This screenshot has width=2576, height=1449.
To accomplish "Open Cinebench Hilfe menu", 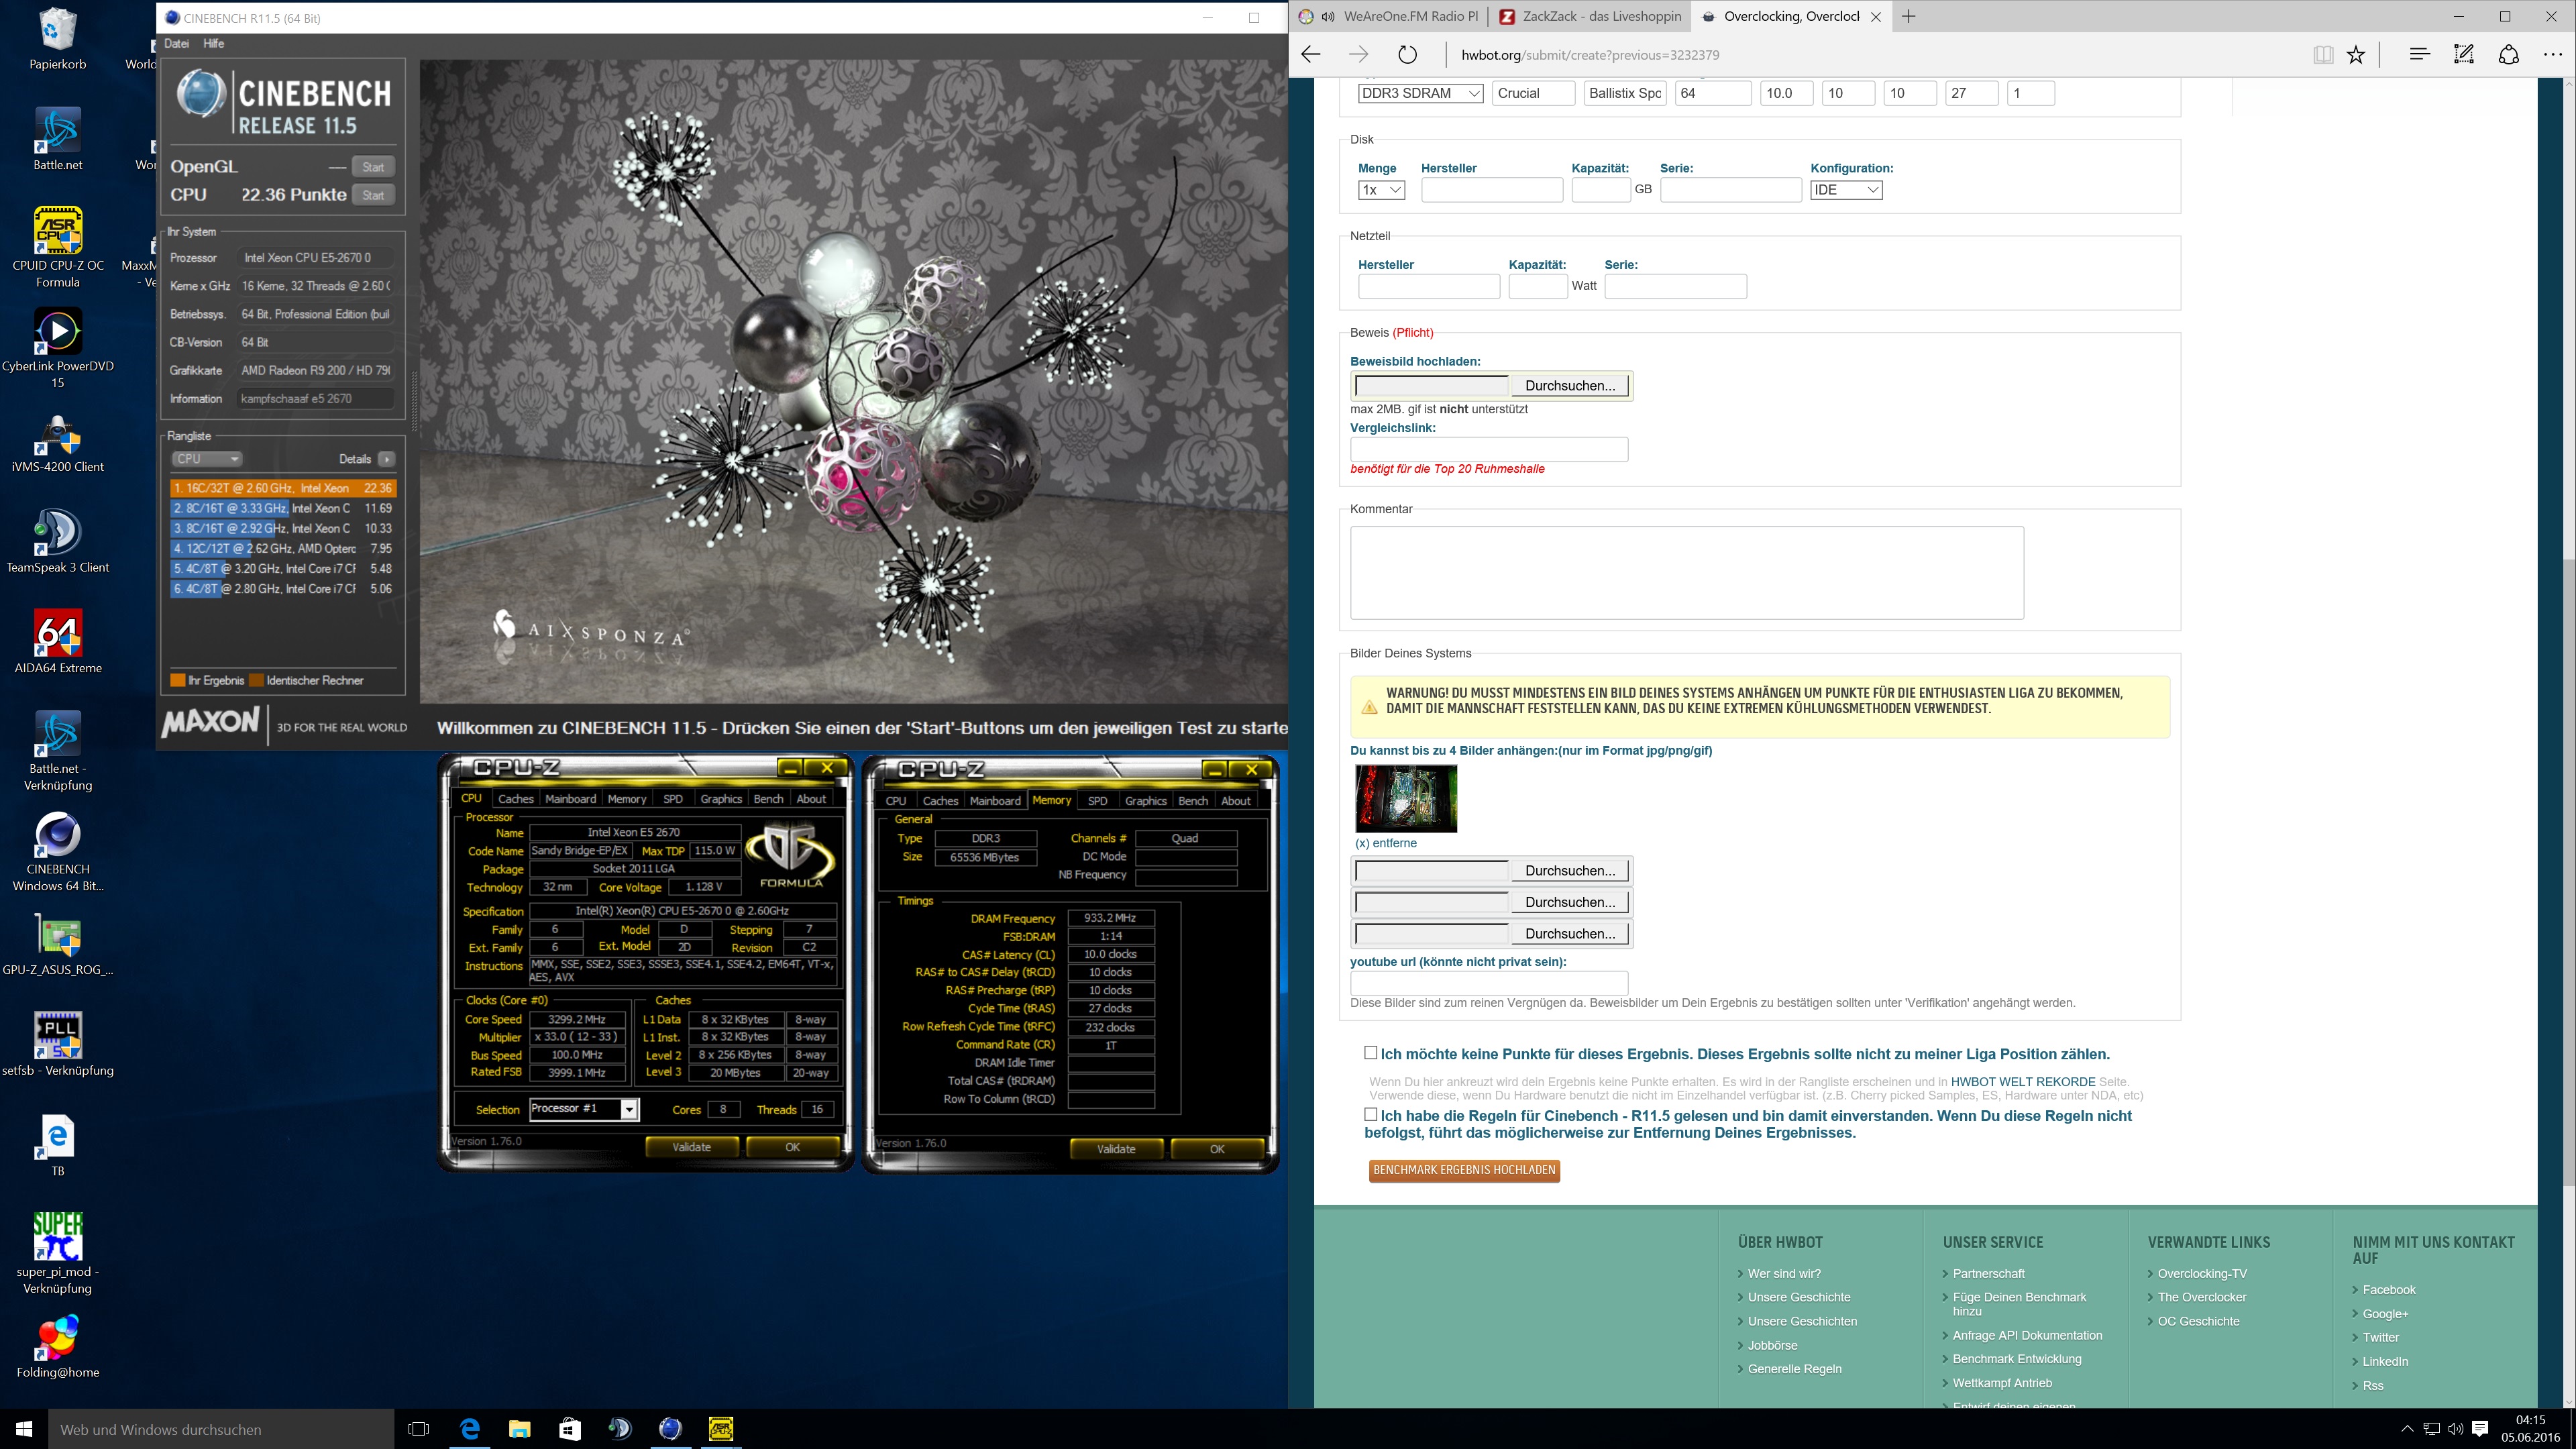I will [214, 44].
